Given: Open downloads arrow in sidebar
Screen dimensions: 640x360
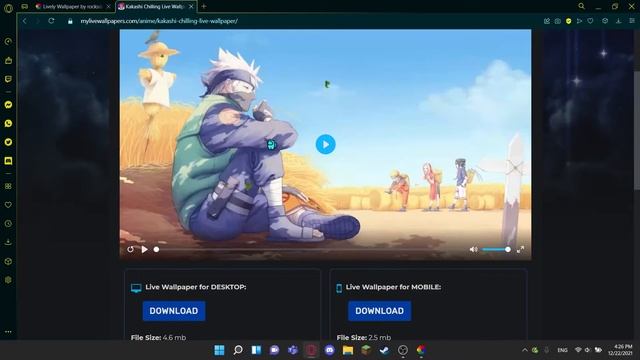Looking at the screenshot, I should click(8, 242).
